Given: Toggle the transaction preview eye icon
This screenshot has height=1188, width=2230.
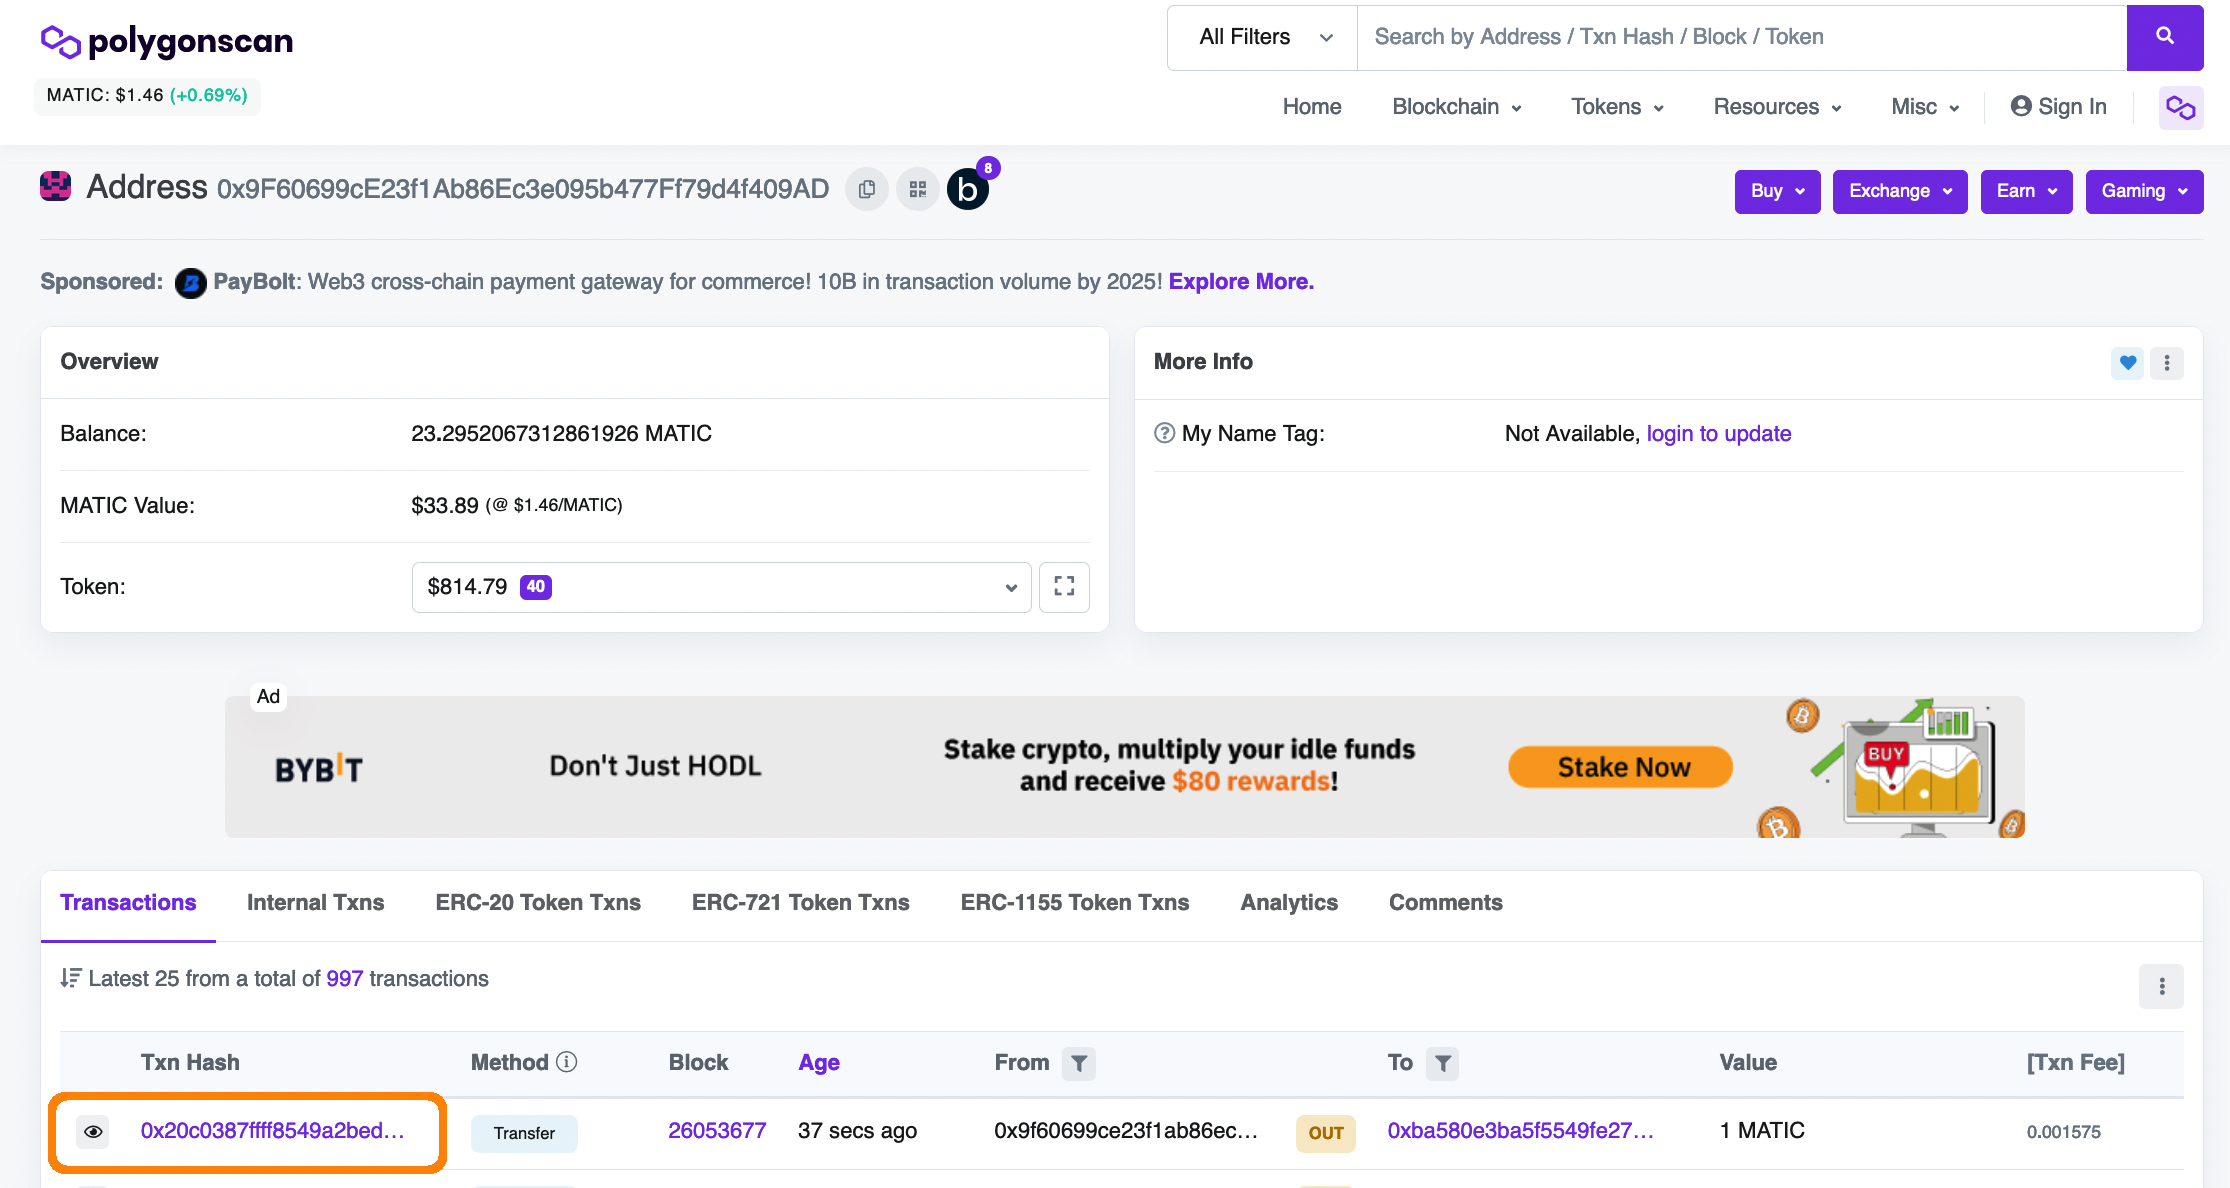Looking at the screenshot, I should [93, 1132].
